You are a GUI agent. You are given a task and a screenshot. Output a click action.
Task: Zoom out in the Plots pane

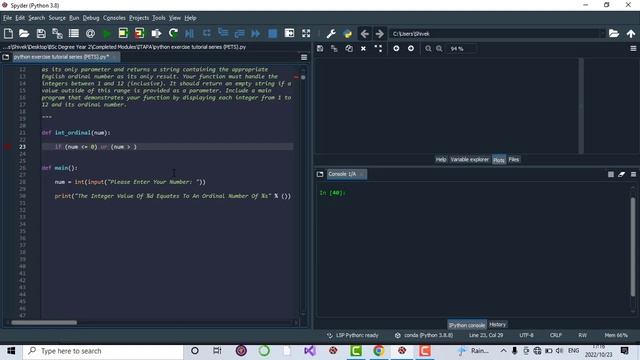[428, 49]
